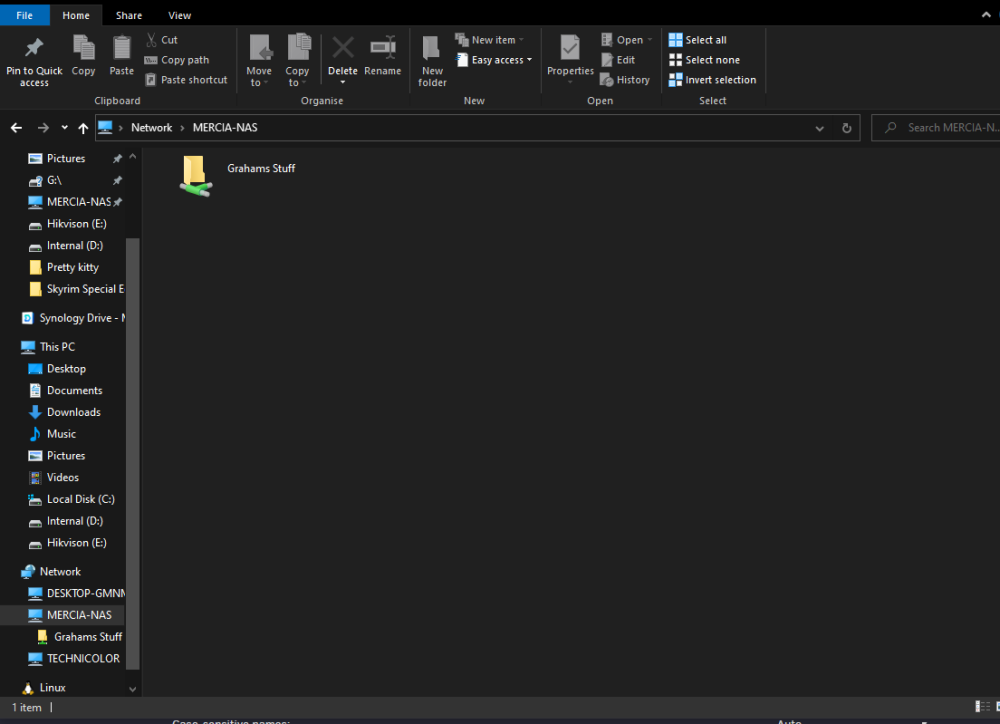Image resolution: width=1000 pixels, height=724 pixels.
Task: Open Linux in navigation pane
Action: pyautogui.click(x=52, y=688)
